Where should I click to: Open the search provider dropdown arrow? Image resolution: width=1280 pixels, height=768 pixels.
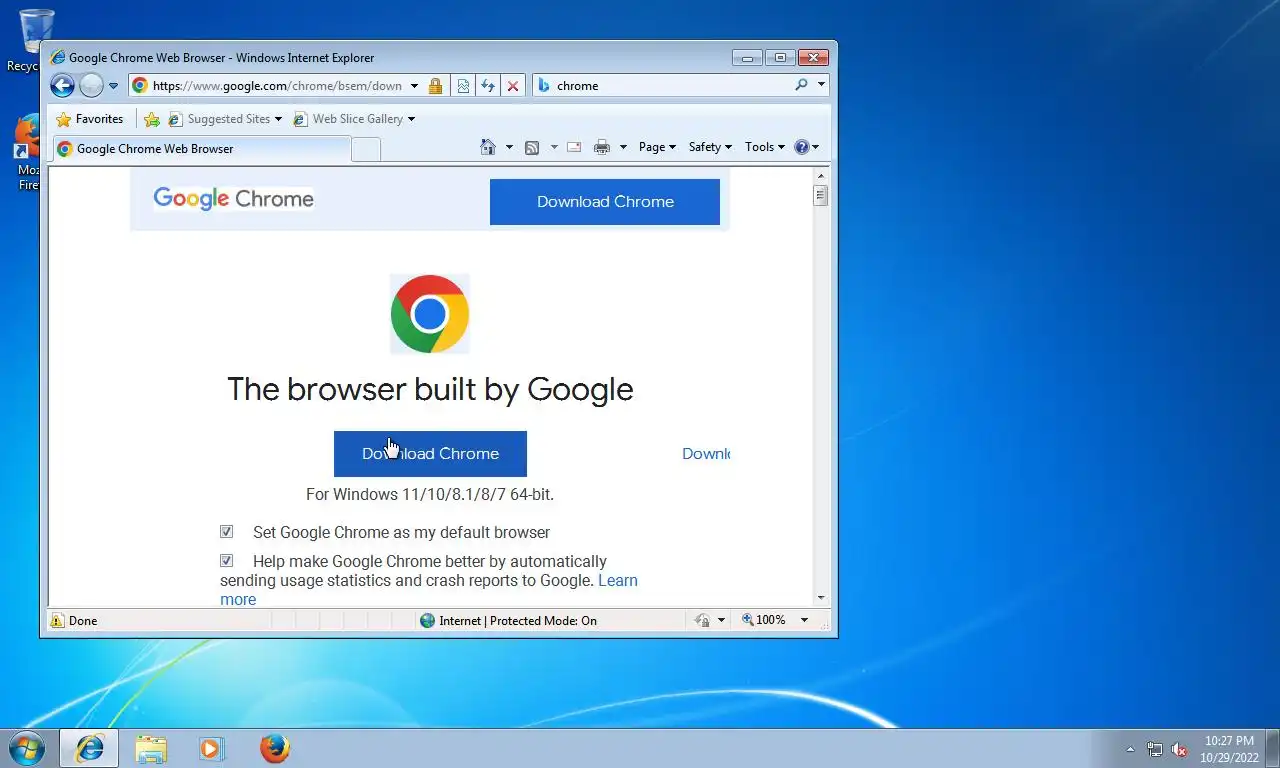tap(821, 85)
